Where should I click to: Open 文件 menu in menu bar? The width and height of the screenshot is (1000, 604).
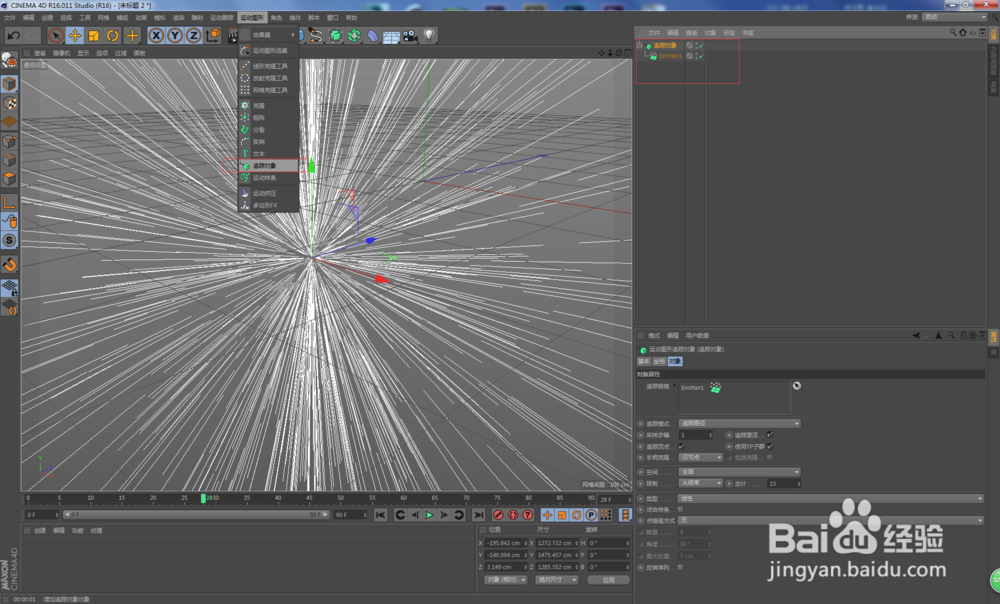click(10, 17)
